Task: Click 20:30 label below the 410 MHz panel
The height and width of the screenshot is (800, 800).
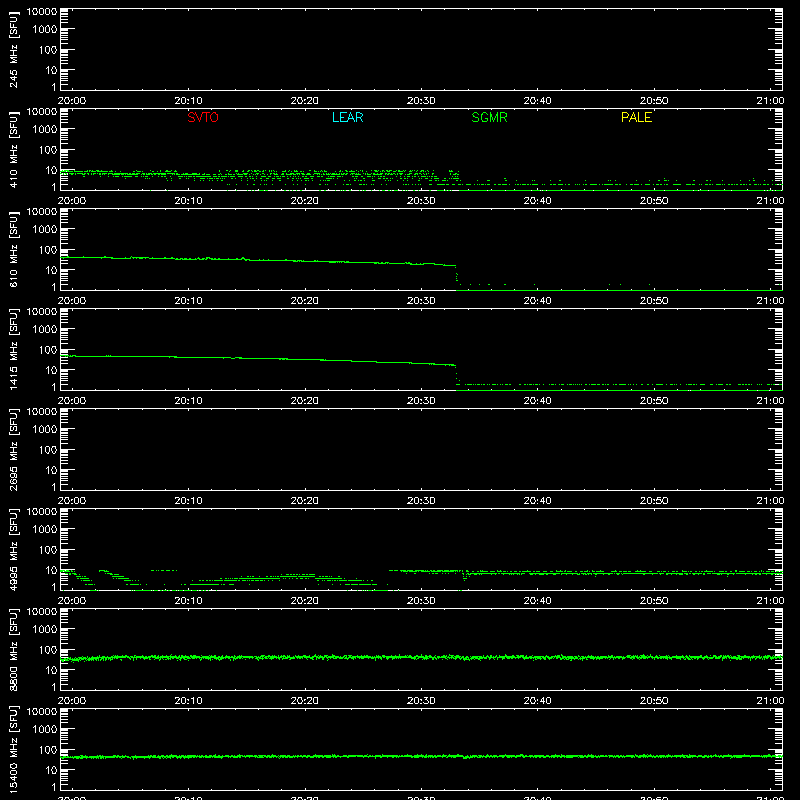Action: (x=421, y=201)
